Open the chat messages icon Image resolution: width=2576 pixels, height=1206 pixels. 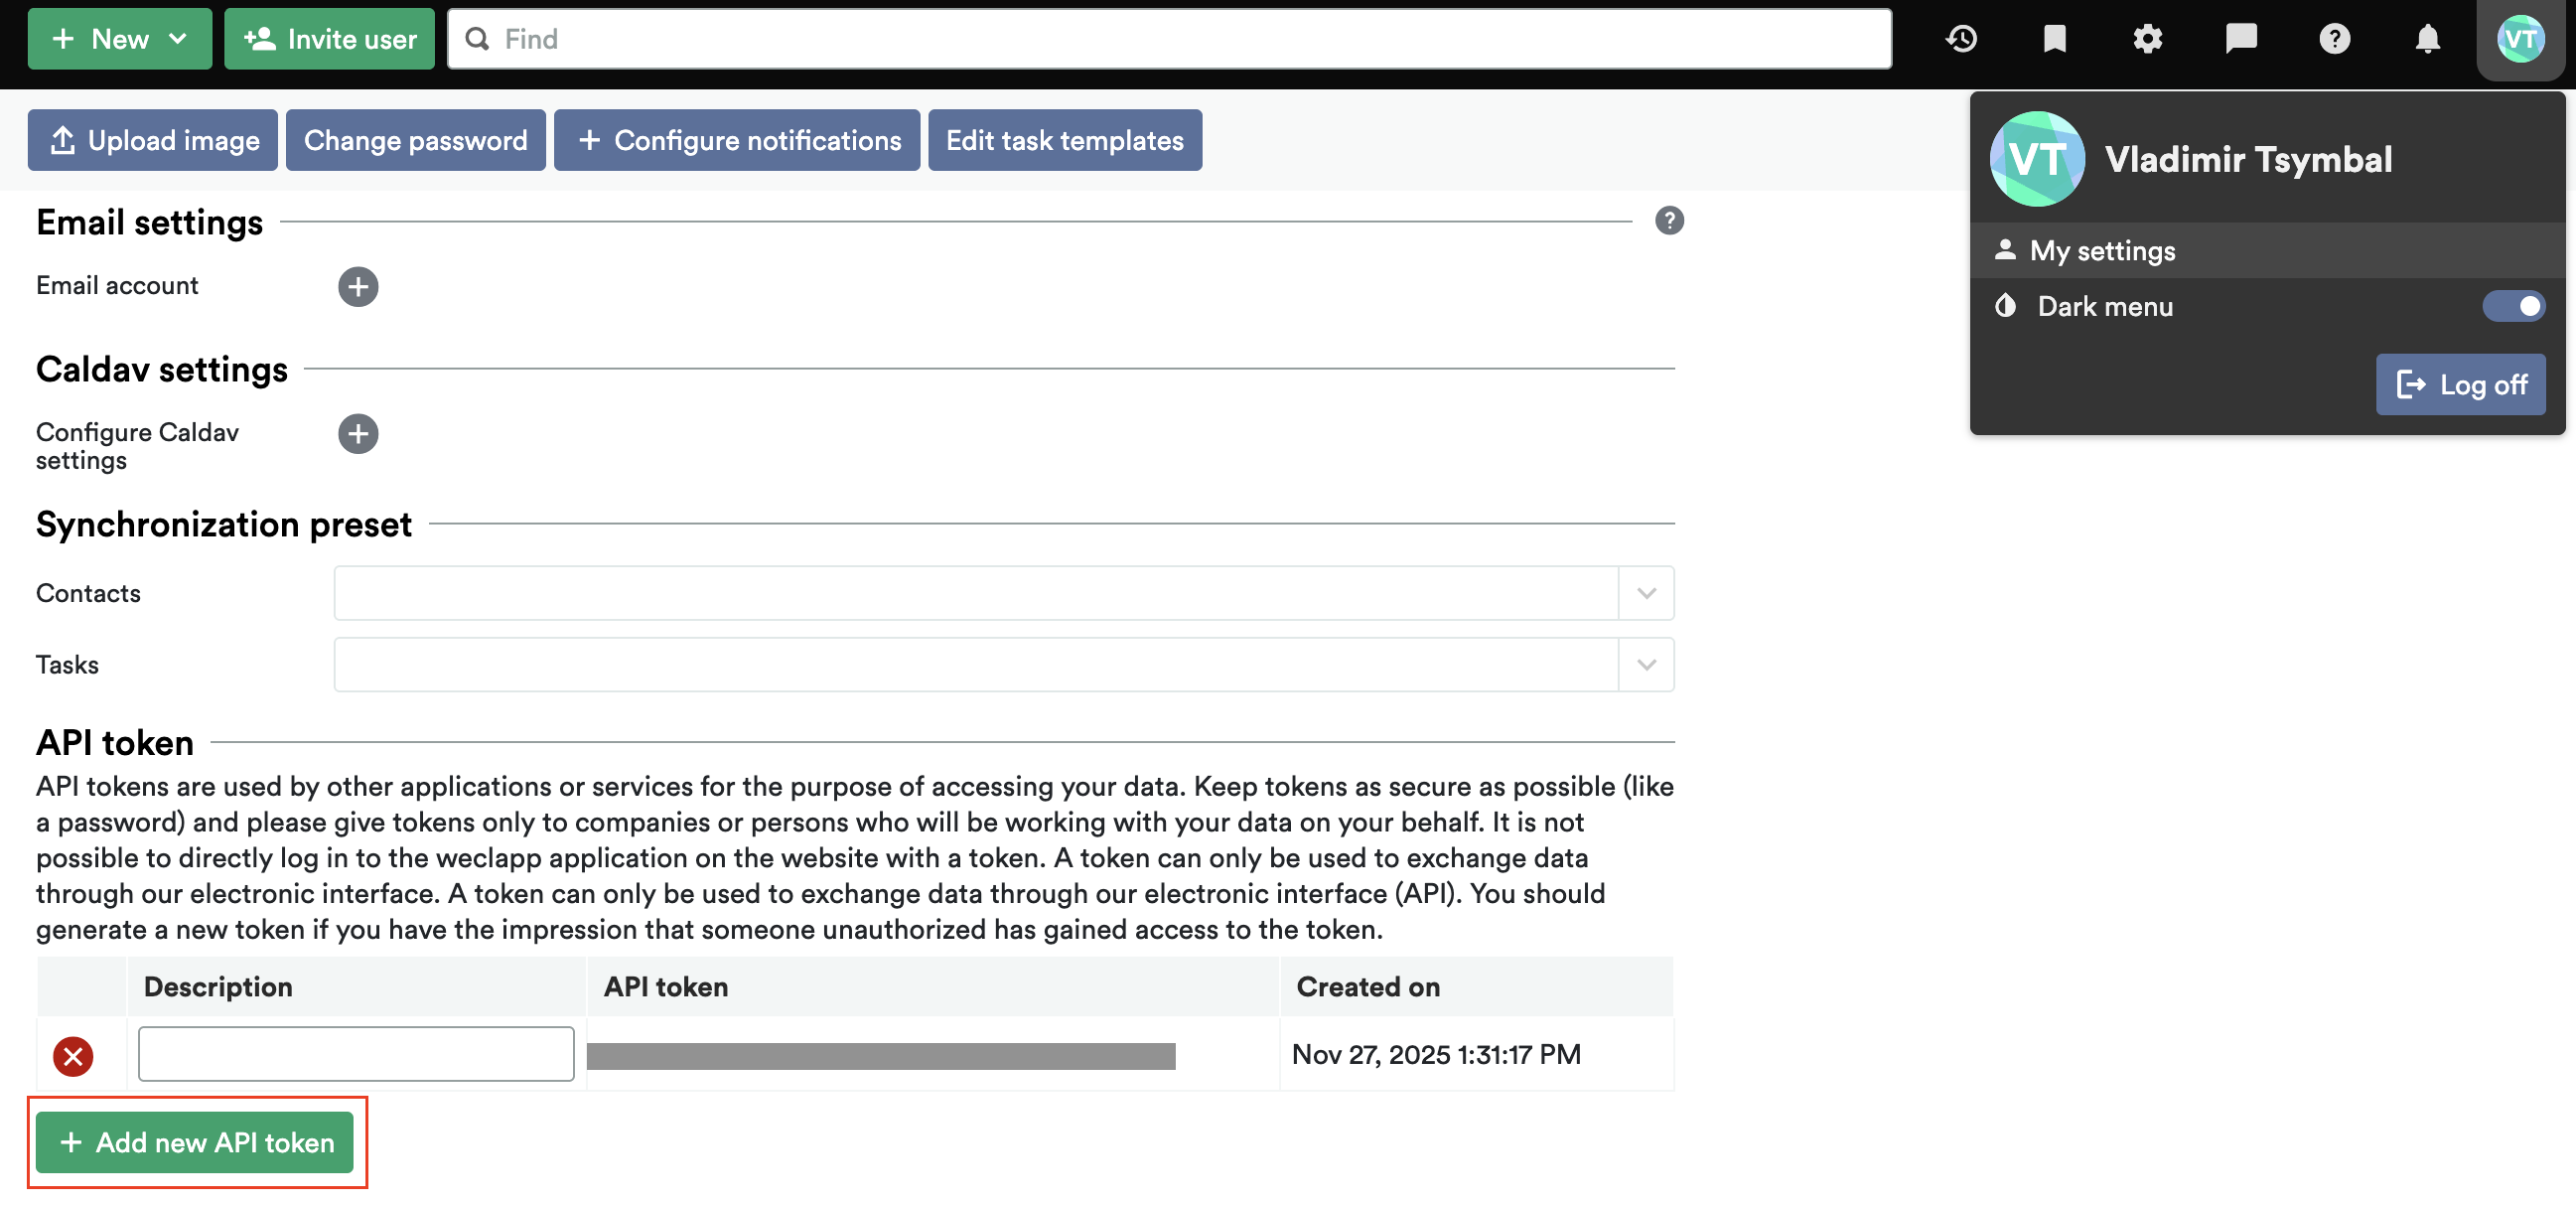(x=2239, y=39)
